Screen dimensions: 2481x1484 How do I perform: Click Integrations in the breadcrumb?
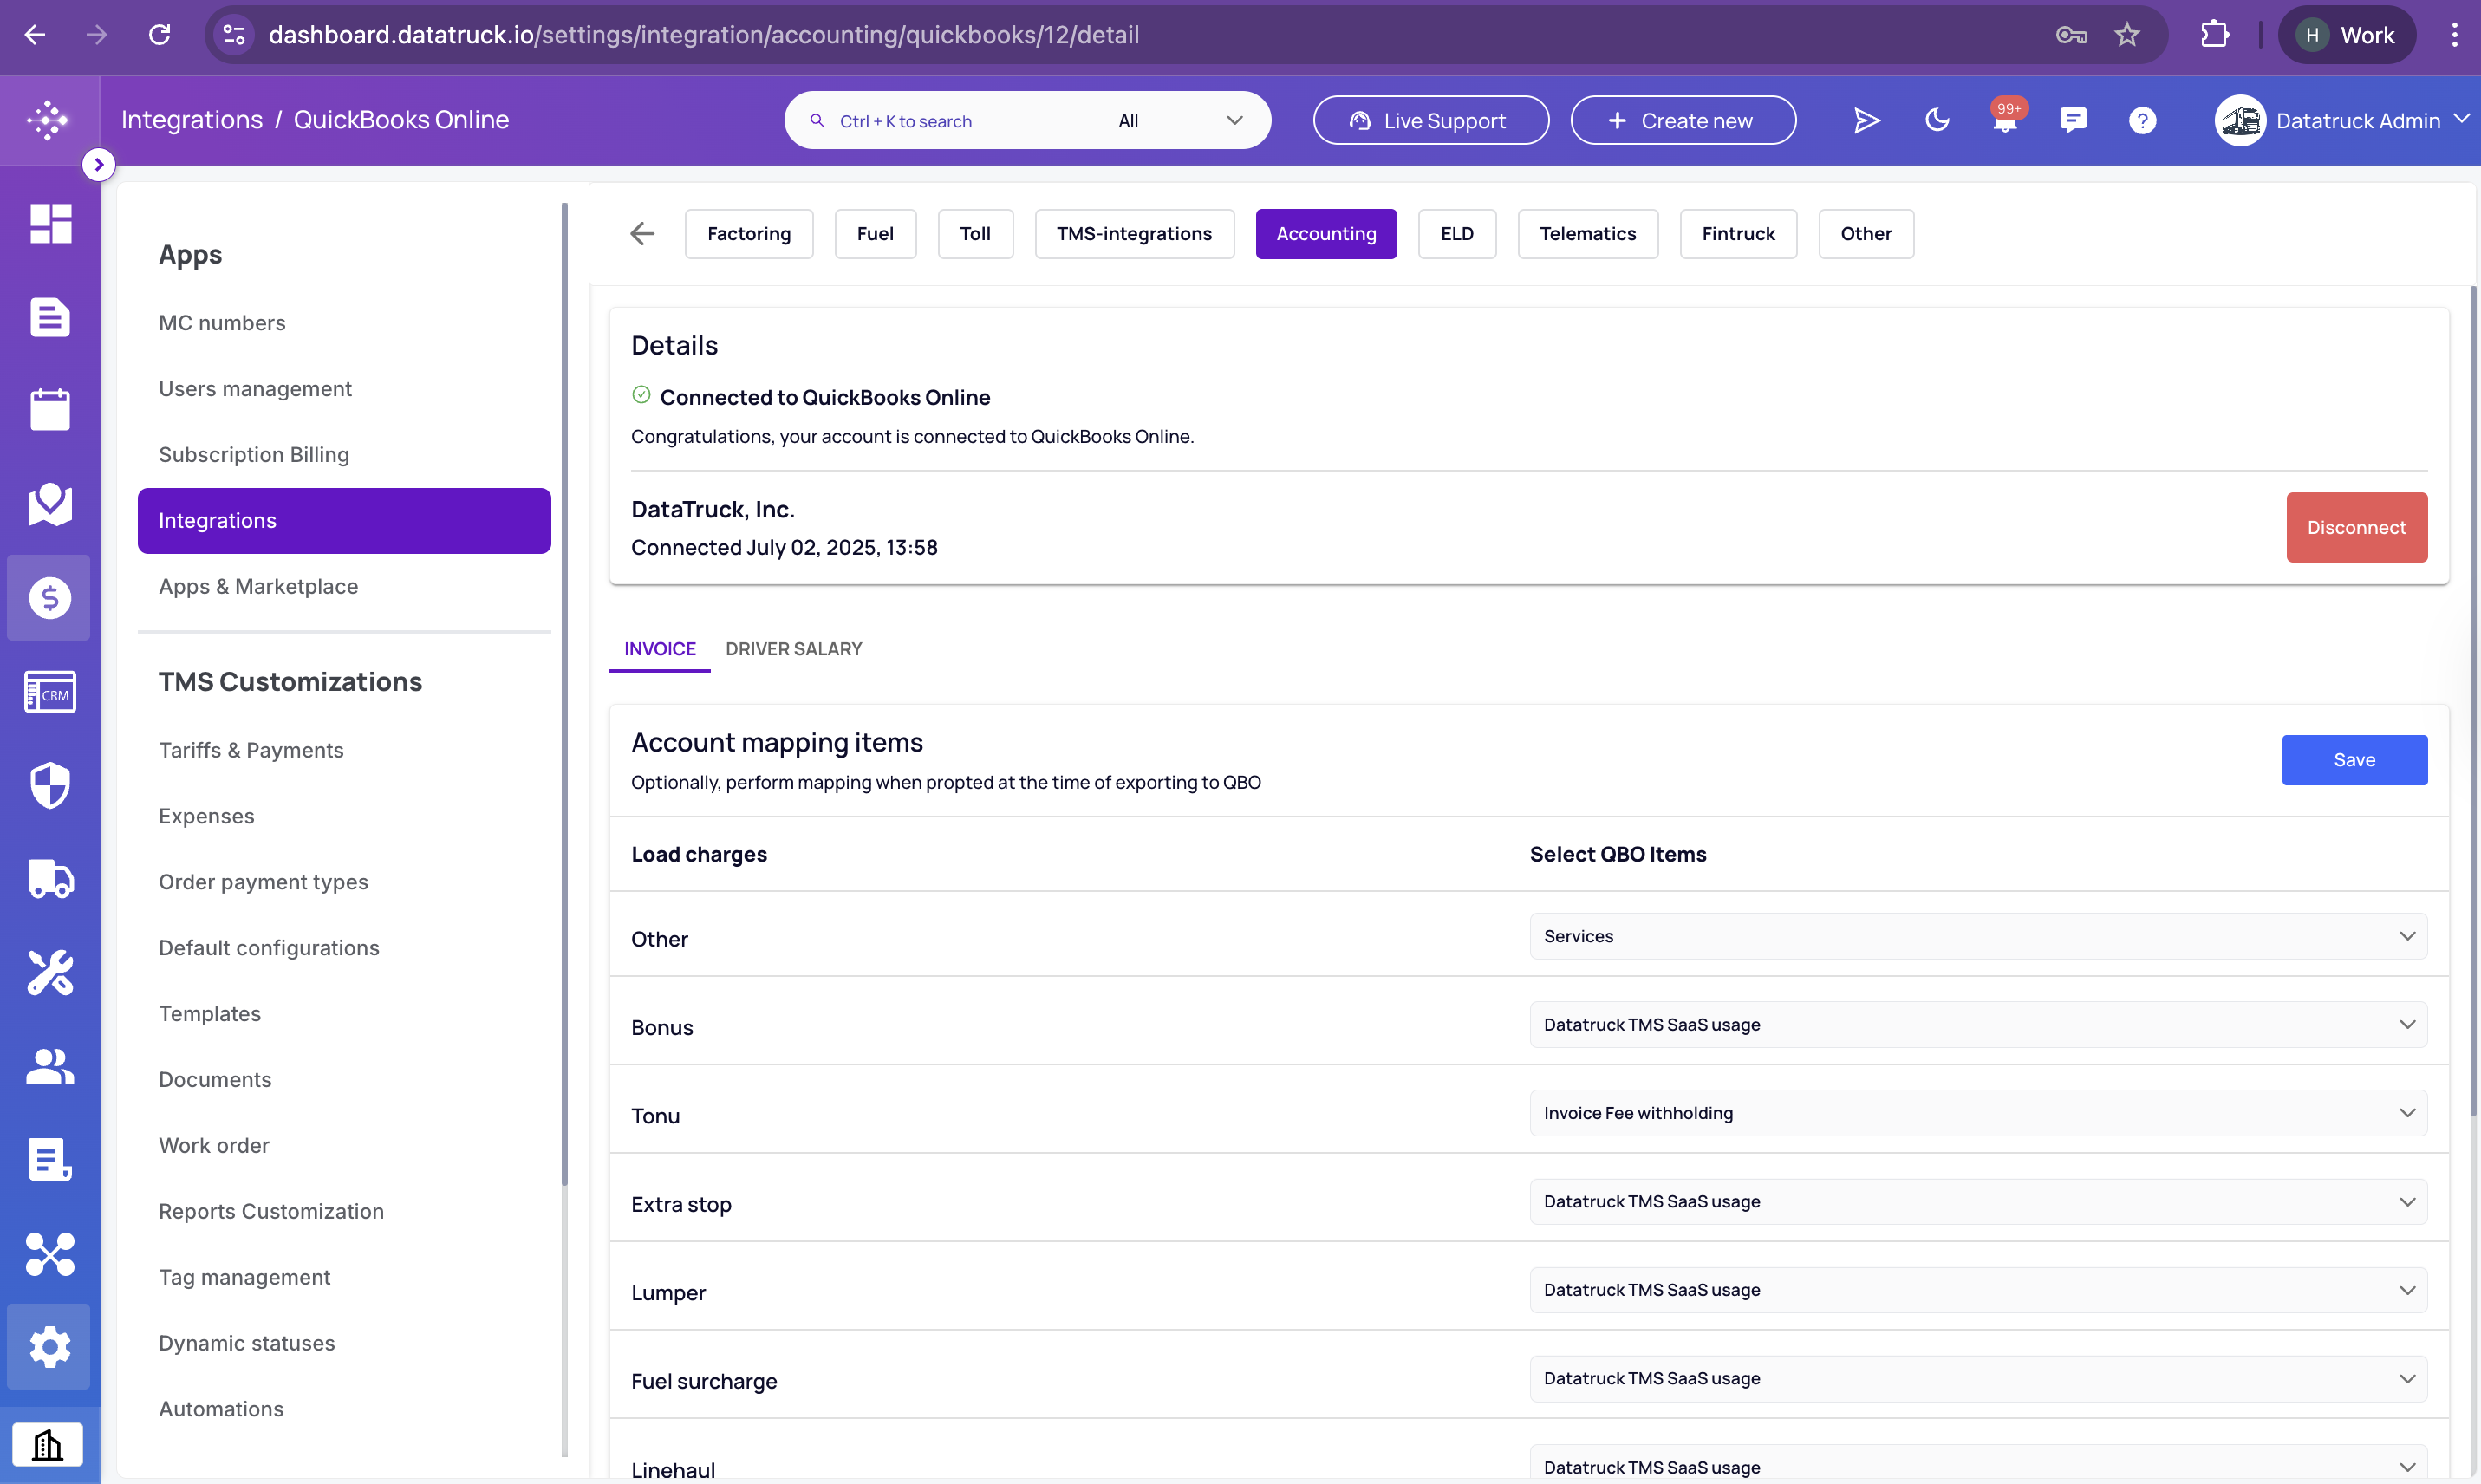(x=192, y=120)
